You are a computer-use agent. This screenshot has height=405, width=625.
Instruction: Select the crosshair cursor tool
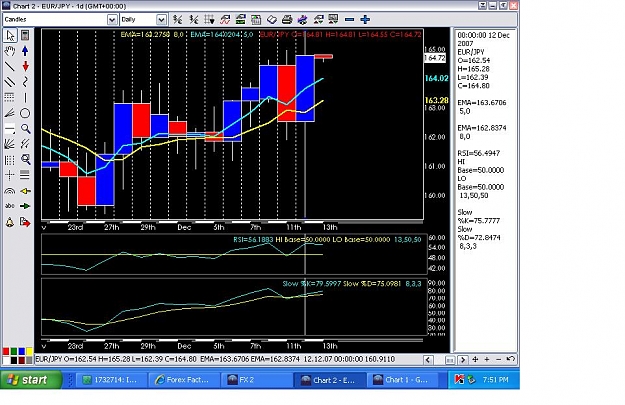[x=10, y=175]
